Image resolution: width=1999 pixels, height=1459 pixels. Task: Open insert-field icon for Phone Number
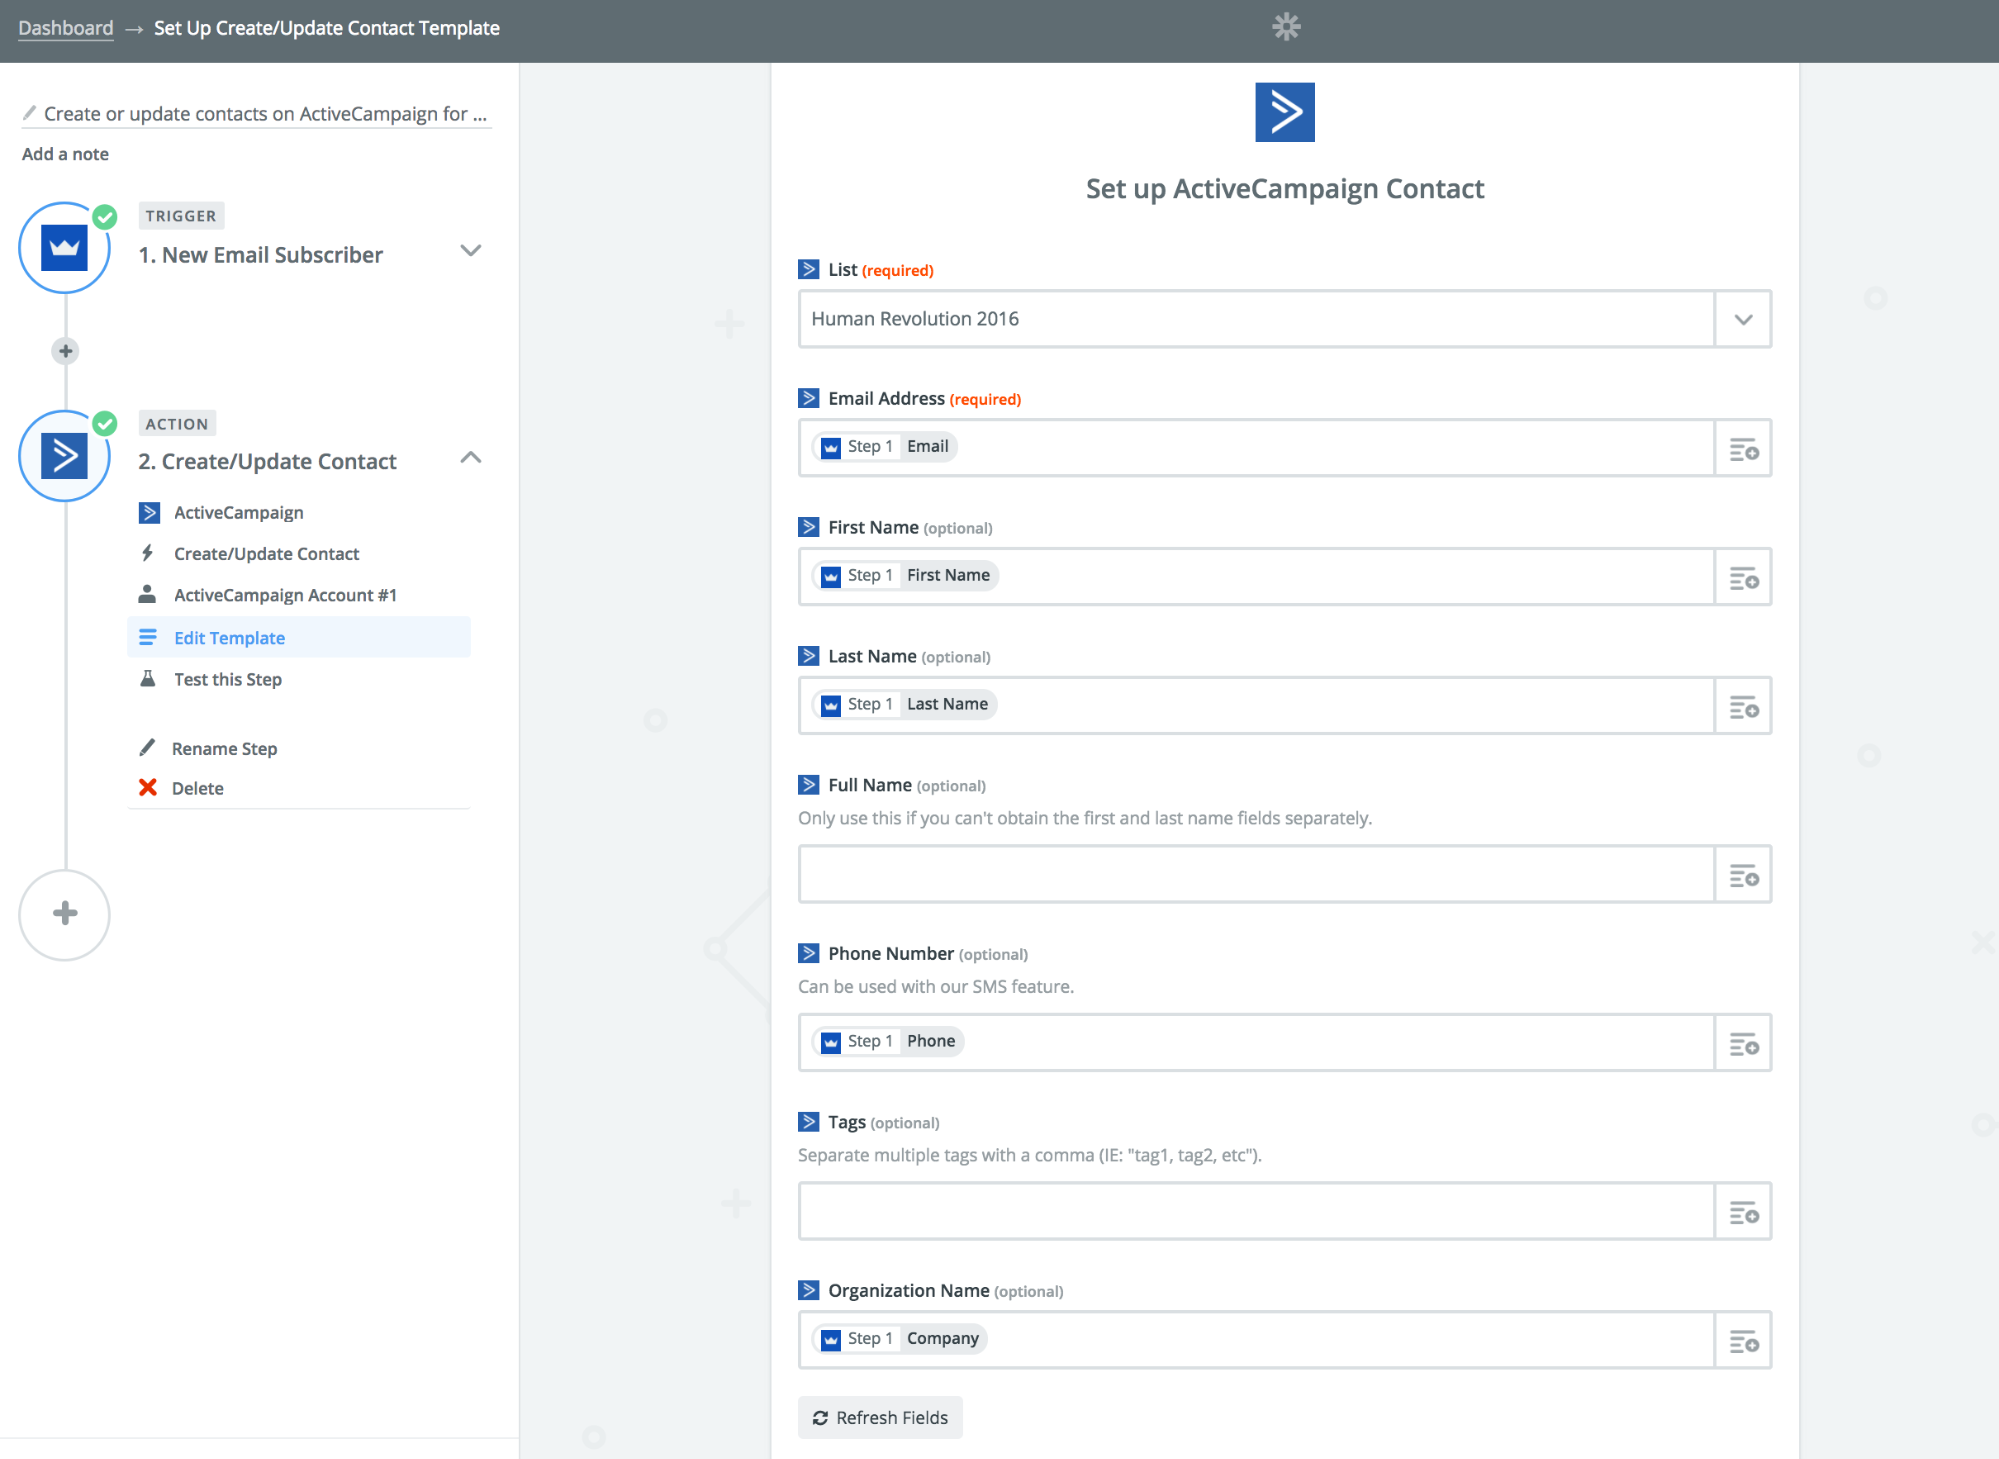(x=1744, y=1043)
